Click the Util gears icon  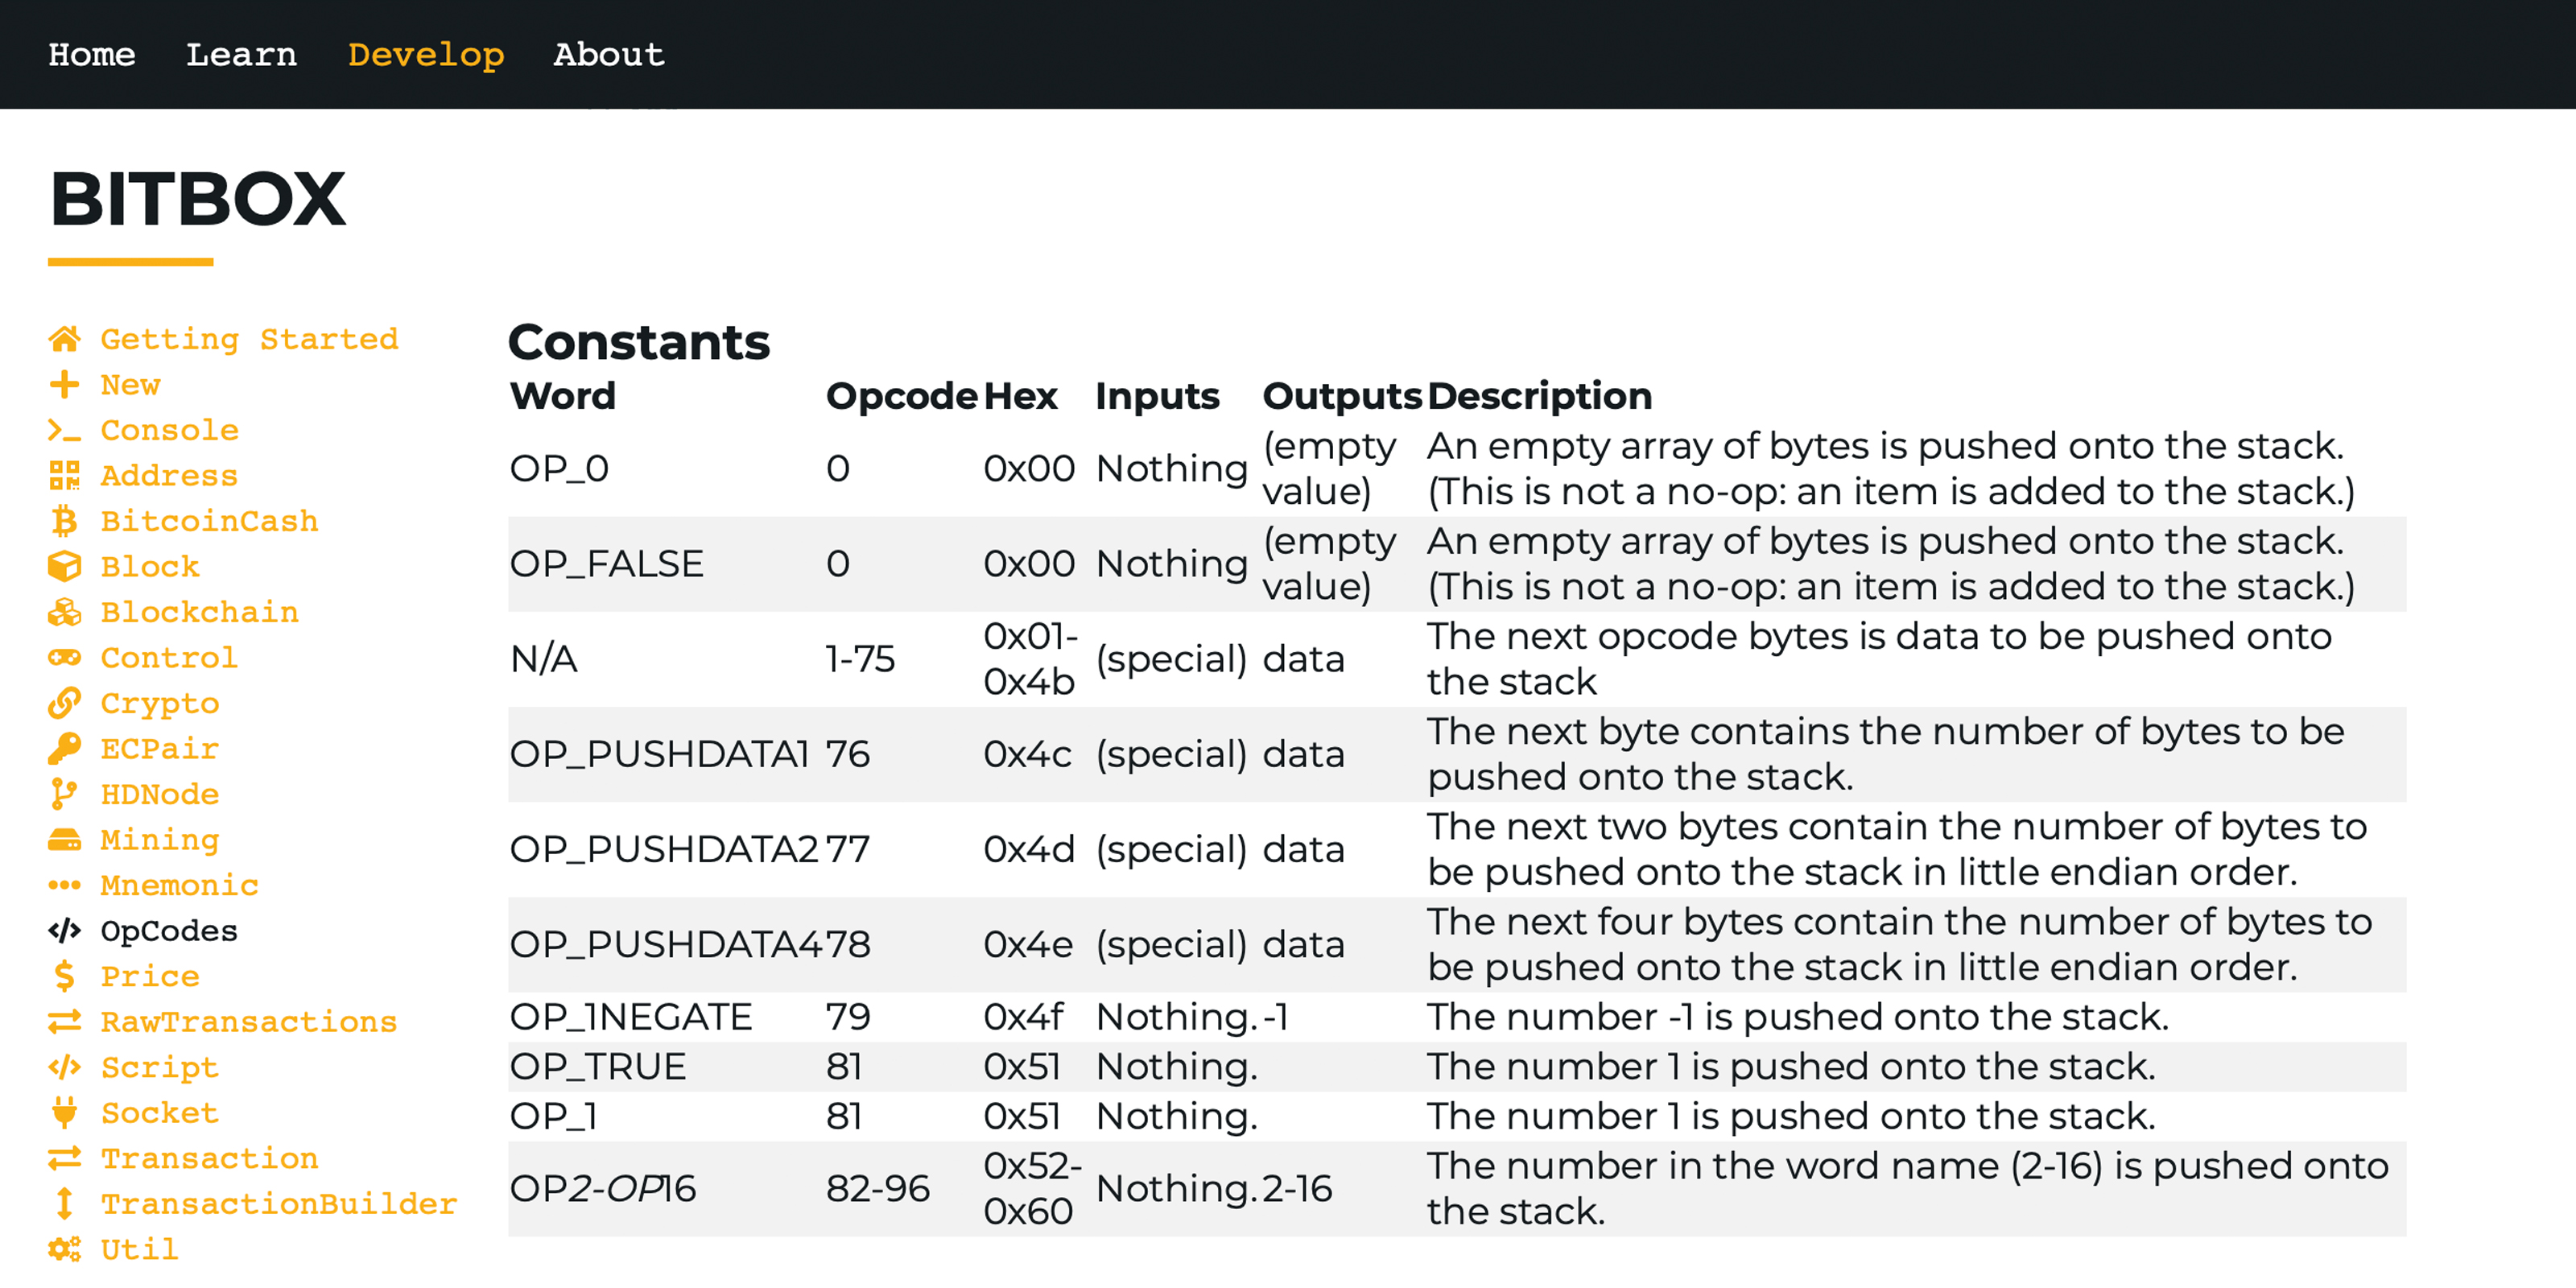[64, 1249]
